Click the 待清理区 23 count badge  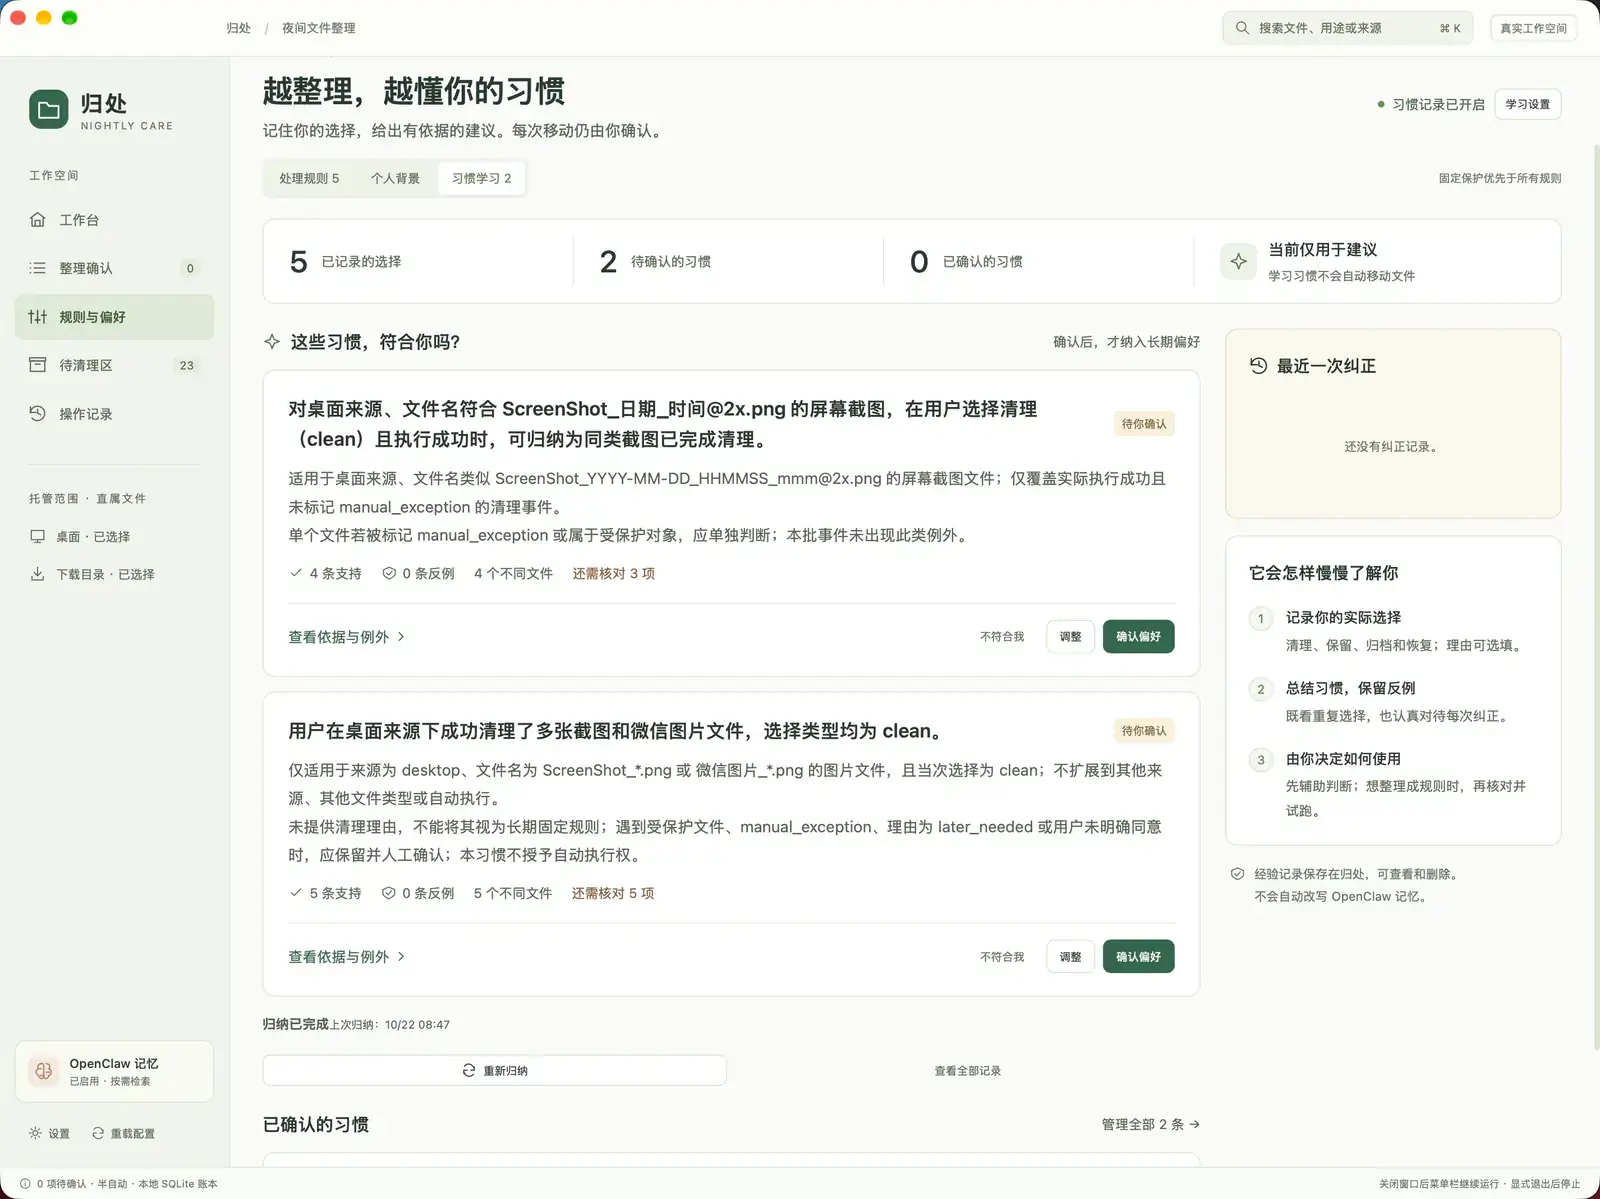click(187, 365)
